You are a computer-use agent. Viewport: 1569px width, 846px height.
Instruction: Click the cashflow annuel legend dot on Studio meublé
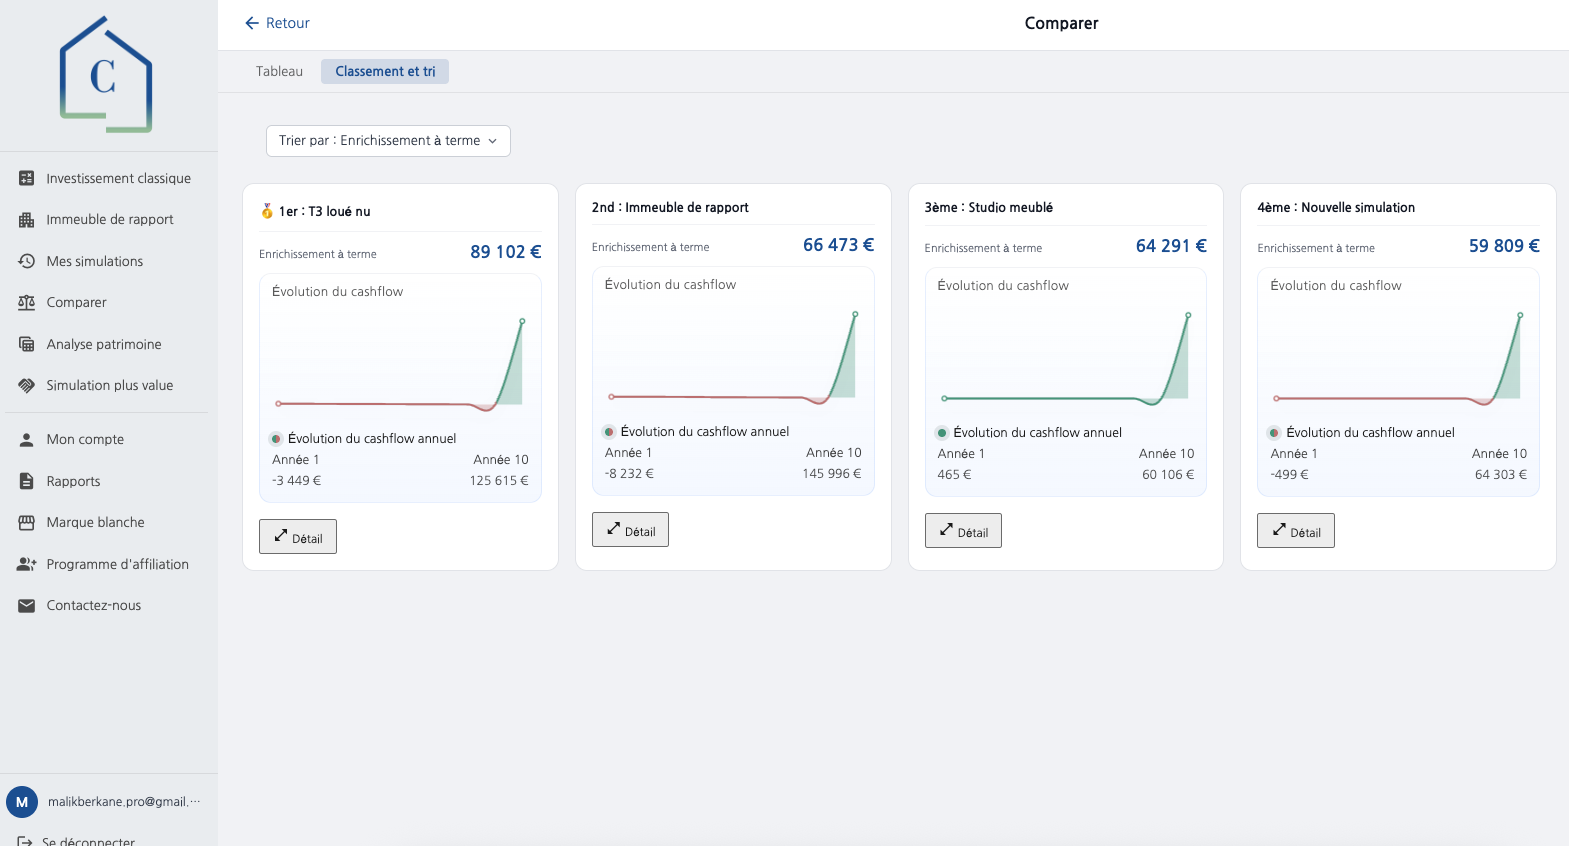[x=942, y=433]
